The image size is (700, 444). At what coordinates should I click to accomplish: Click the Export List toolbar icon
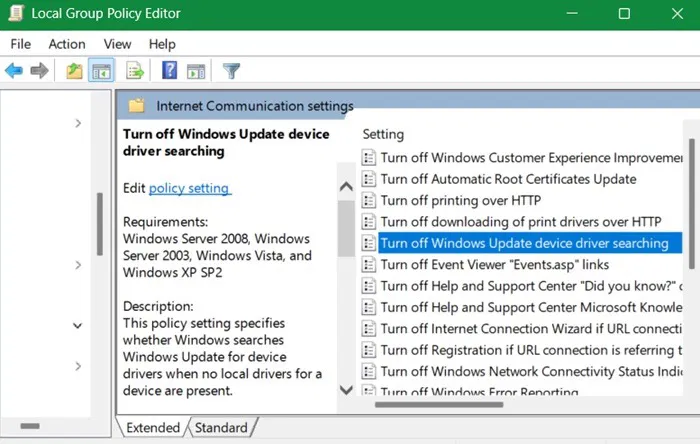click(135, 71)
